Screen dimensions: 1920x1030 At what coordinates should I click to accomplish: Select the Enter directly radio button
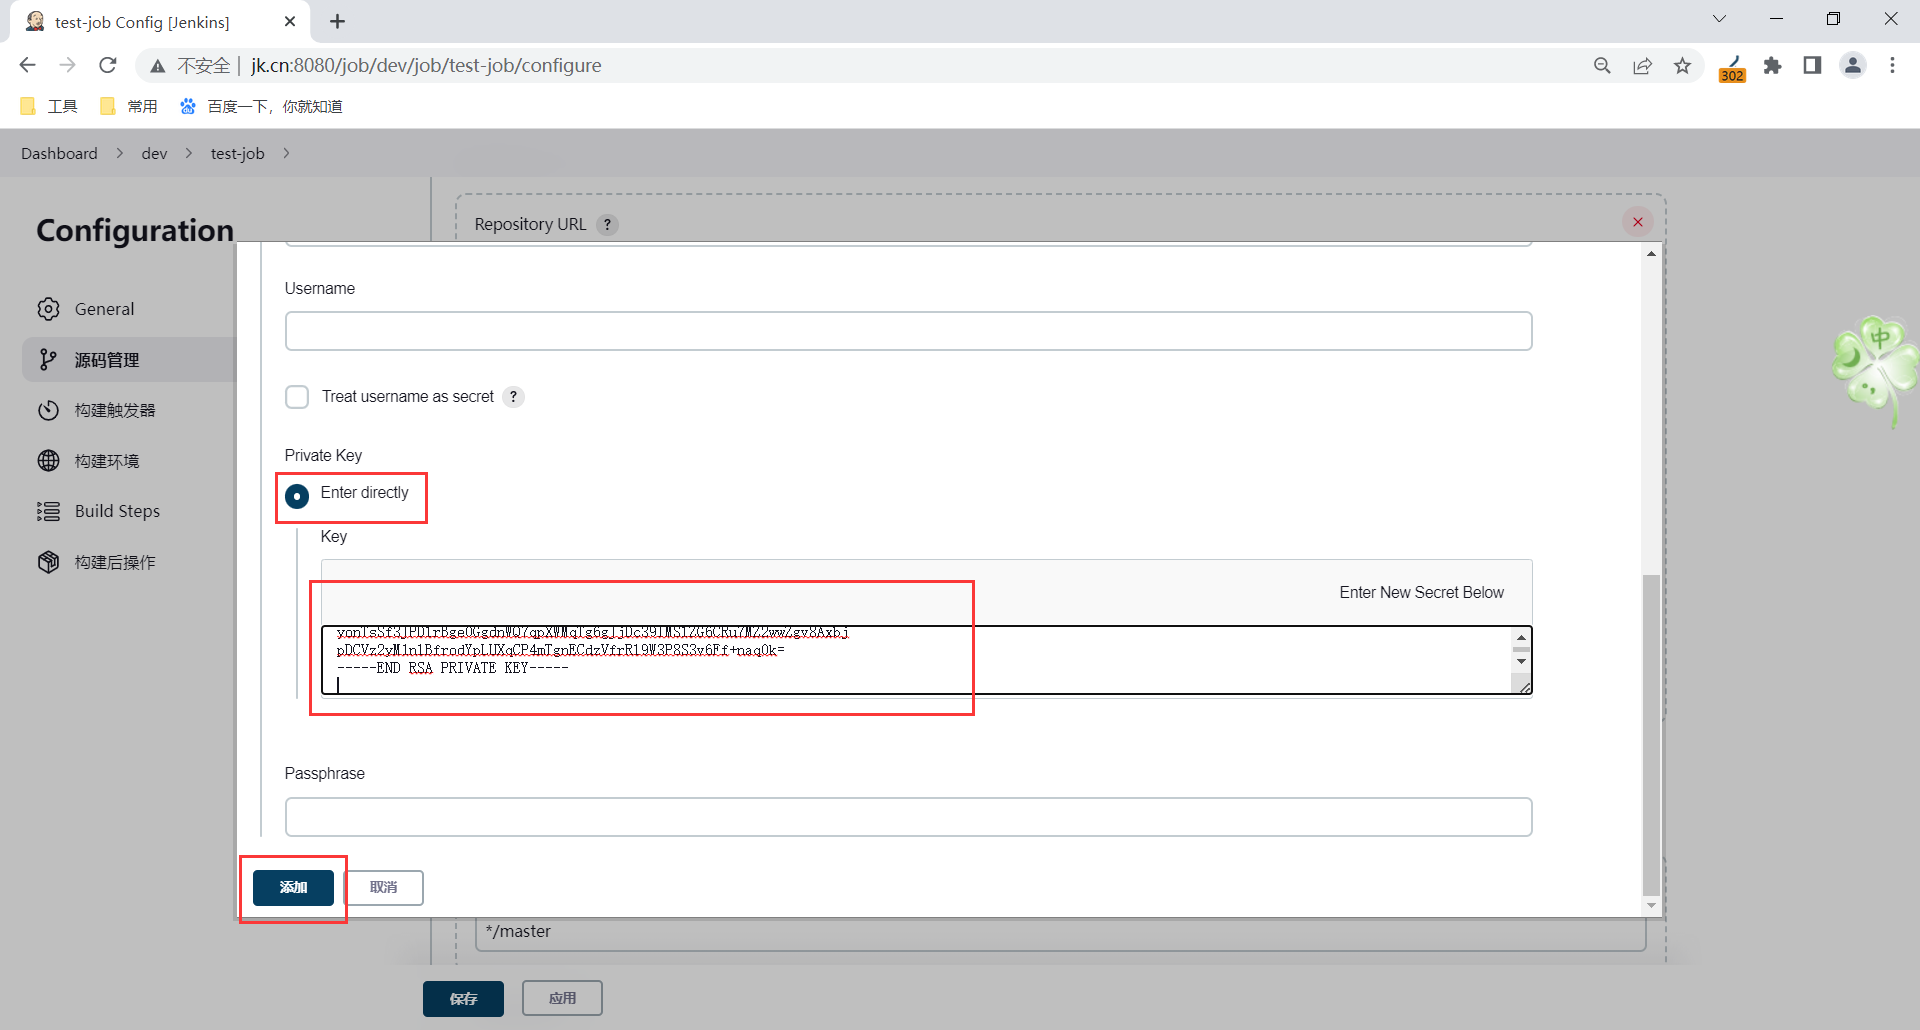click(x=297, y=496)
